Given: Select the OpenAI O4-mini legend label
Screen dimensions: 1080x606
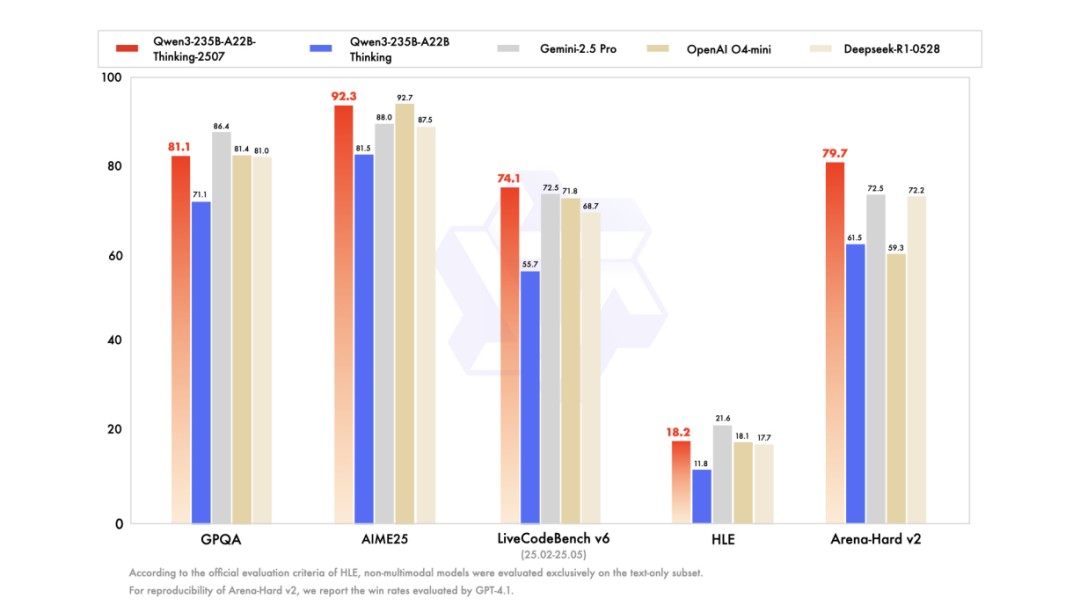Looking at the screenshot, I should [729, 49].
